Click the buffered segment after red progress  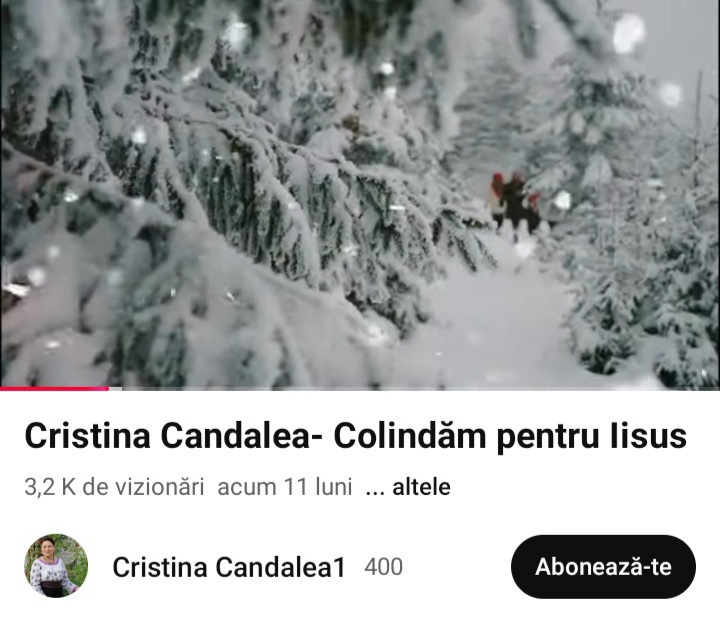116,388
